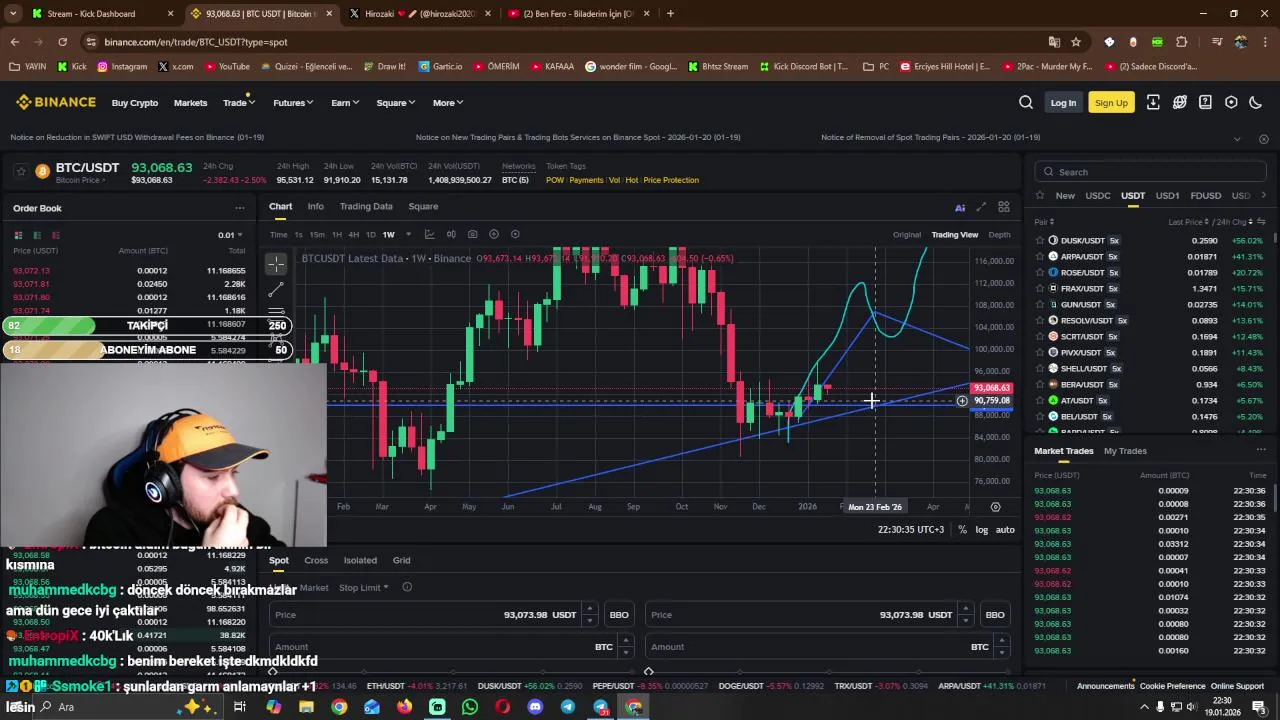Switch chart to Depth view
Viewport: 1280px width, 720px height.
[x=999, y=235]
